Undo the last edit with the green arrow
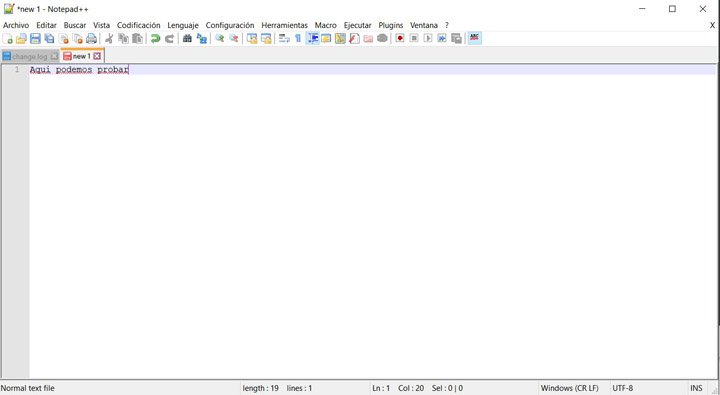Image resolution: width=720 pixels, height=395 pixels. (155, 39)
